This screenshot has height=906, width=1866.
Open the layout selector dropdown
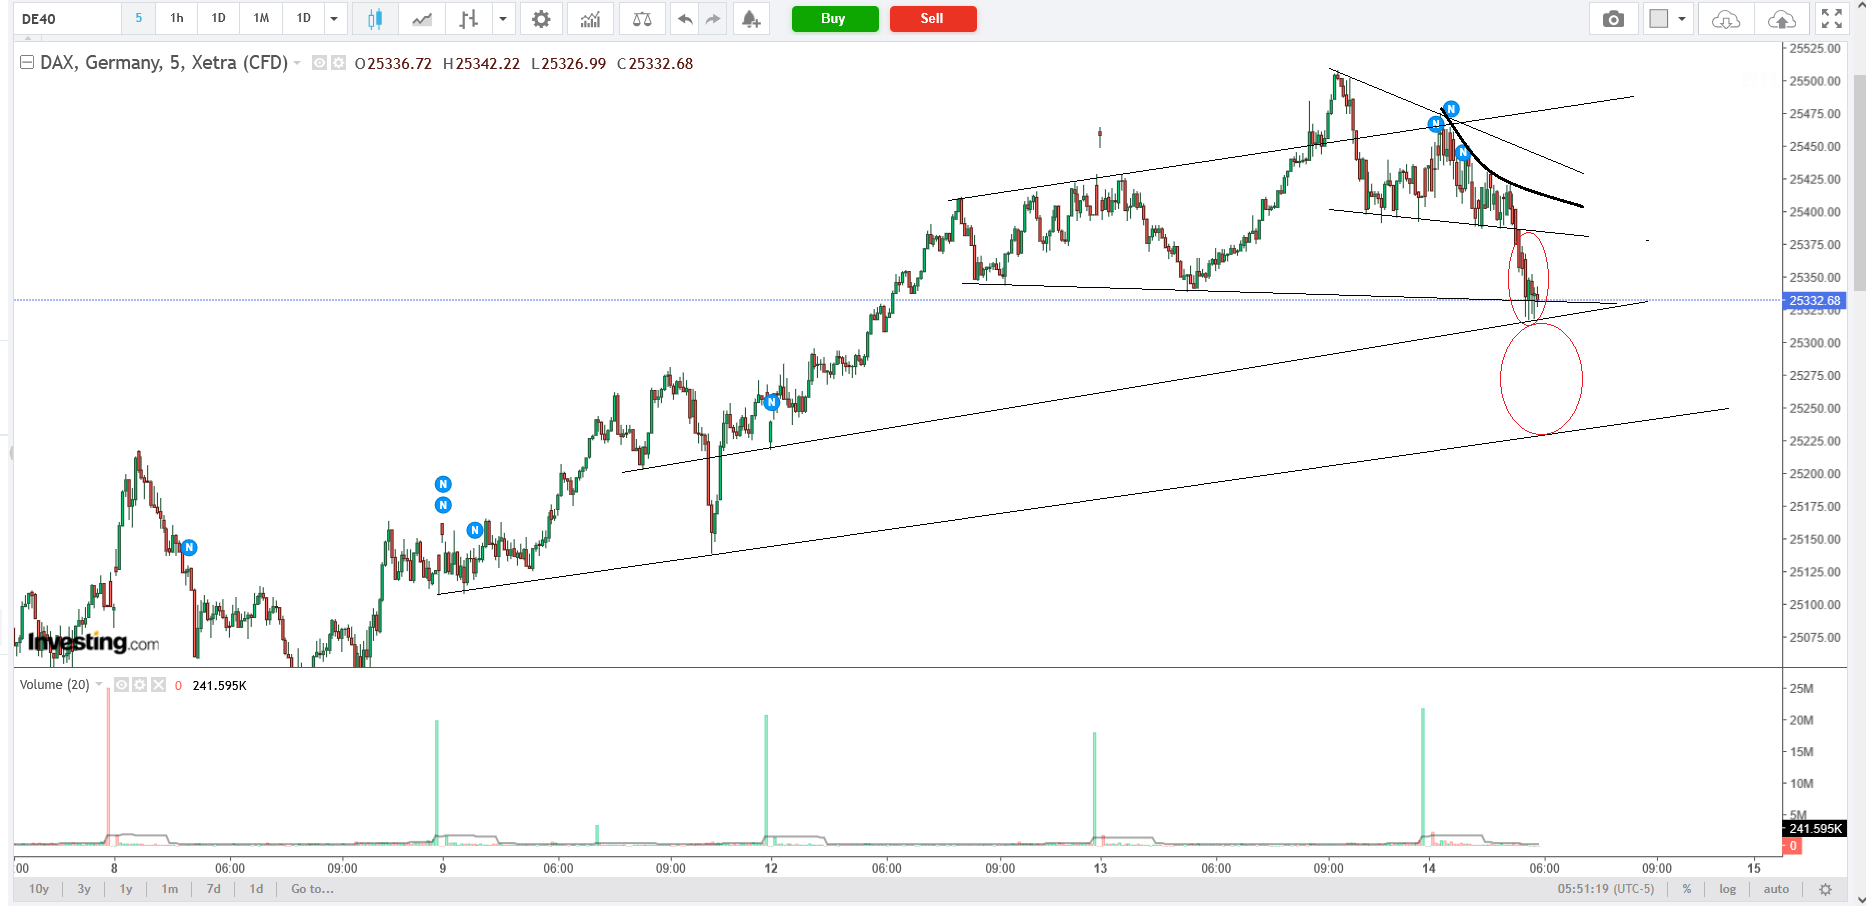1682,19
